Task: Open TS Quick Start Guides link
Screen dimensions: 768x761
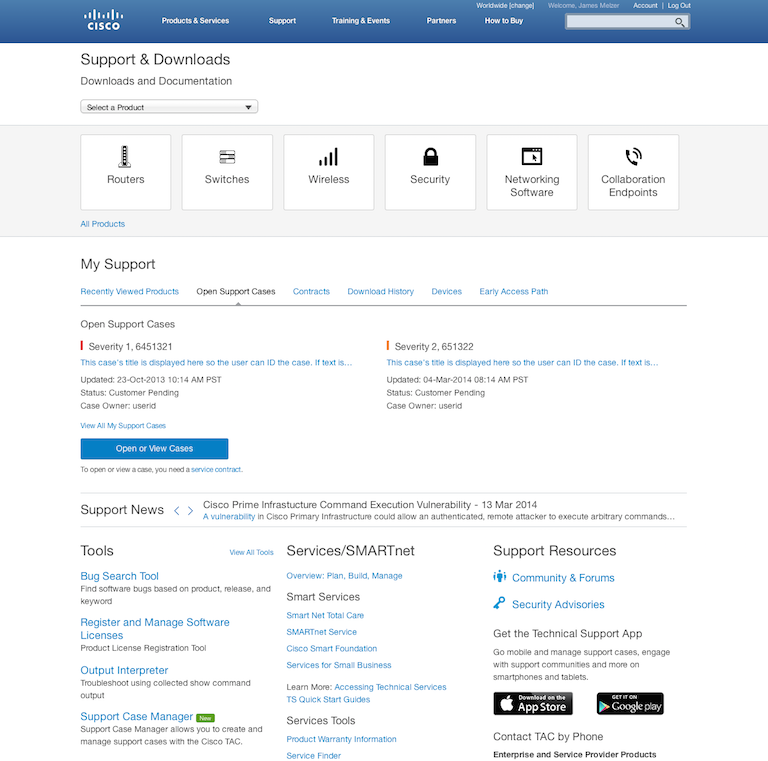Action: 328,700
